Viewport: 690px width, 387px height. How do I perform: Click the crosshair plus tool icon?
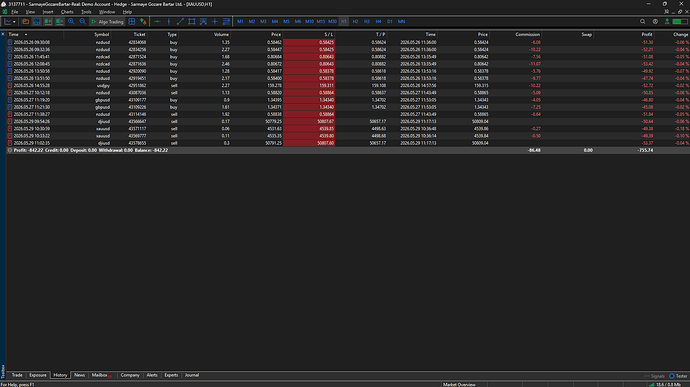pos(215,22)
